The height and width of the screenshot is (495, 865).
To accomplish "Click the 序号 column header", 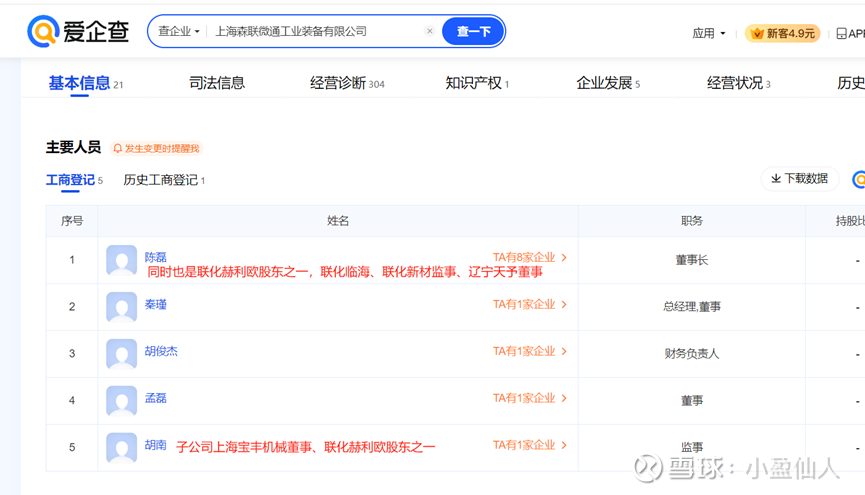I will (x=72, y=221).
